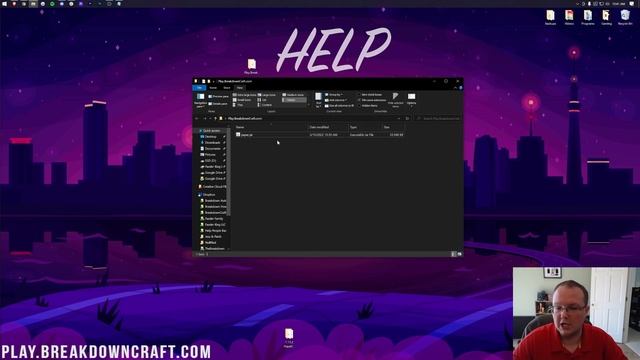Expand the layout gallery arrow
640x360 pixels.
tap(309, 105)
